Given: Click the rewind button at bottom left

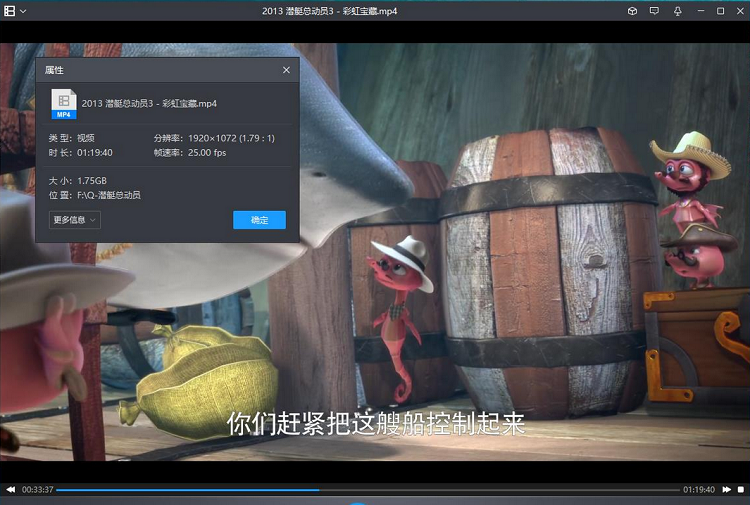Looking at the screenshot, I should (x=10, y=490).
